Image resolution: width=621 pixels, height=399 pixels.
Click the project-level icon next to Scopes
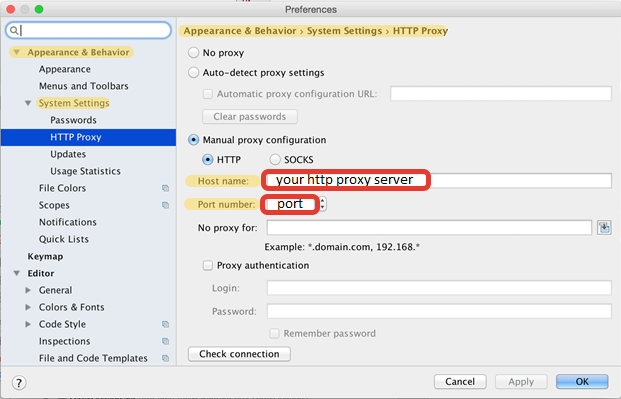(166, 205)
